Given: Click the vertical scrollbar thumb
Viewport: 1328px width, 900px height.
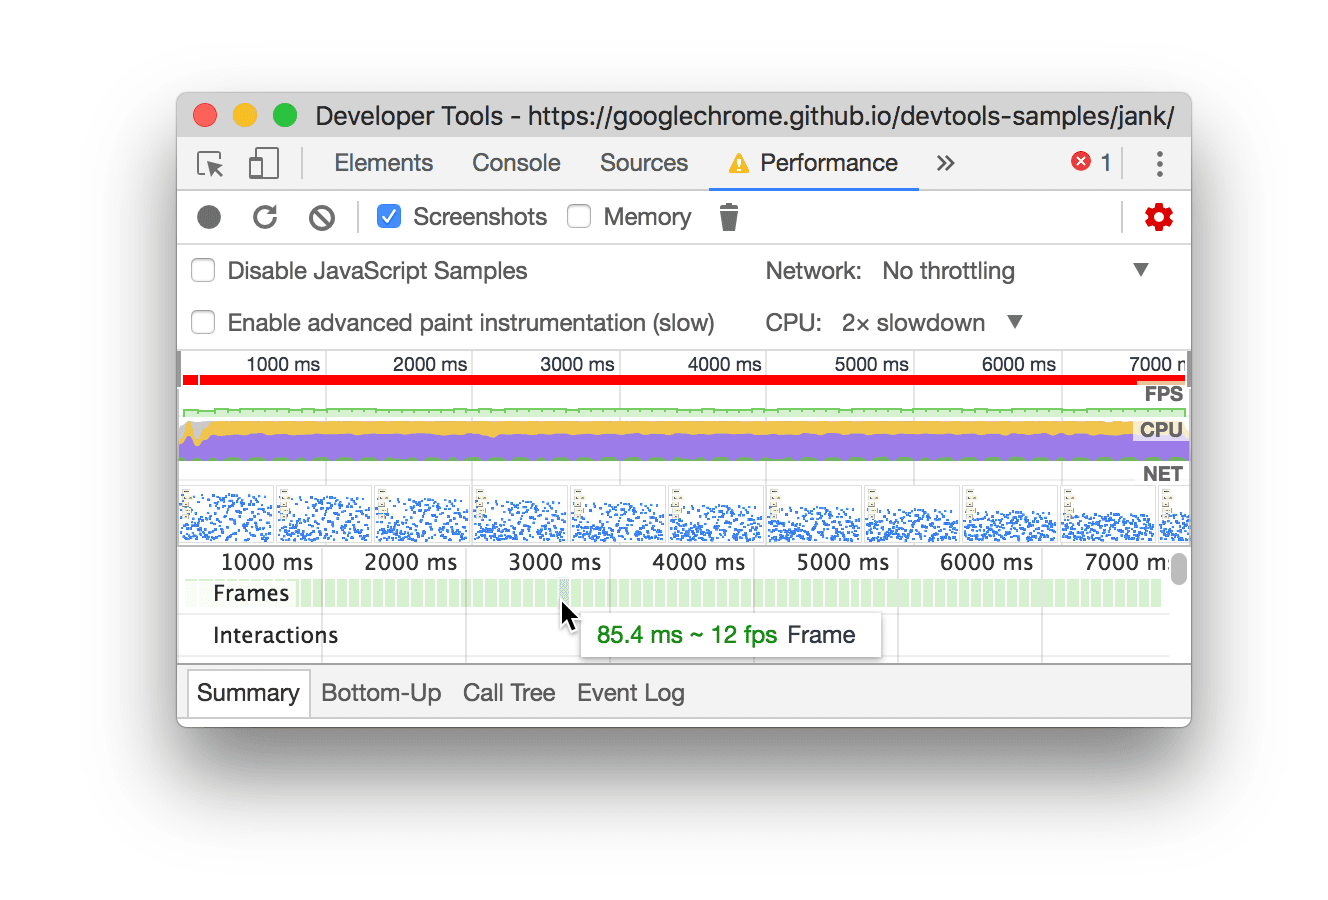Looking at the screenshot, I should (1178, 568).
